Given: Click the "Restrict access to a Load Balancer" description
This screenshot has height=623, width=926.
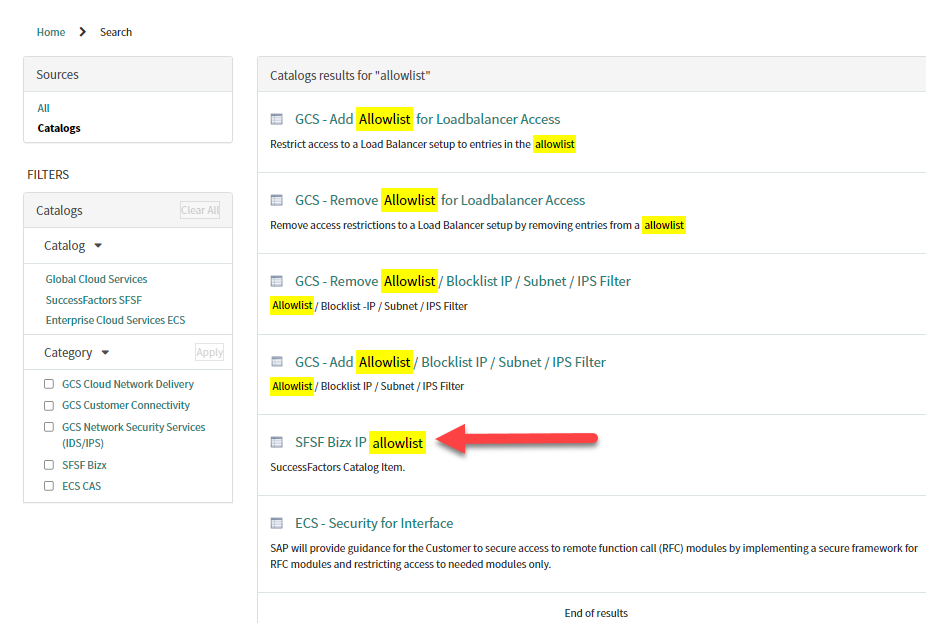Looking at the screenshot, I should 423,144.
